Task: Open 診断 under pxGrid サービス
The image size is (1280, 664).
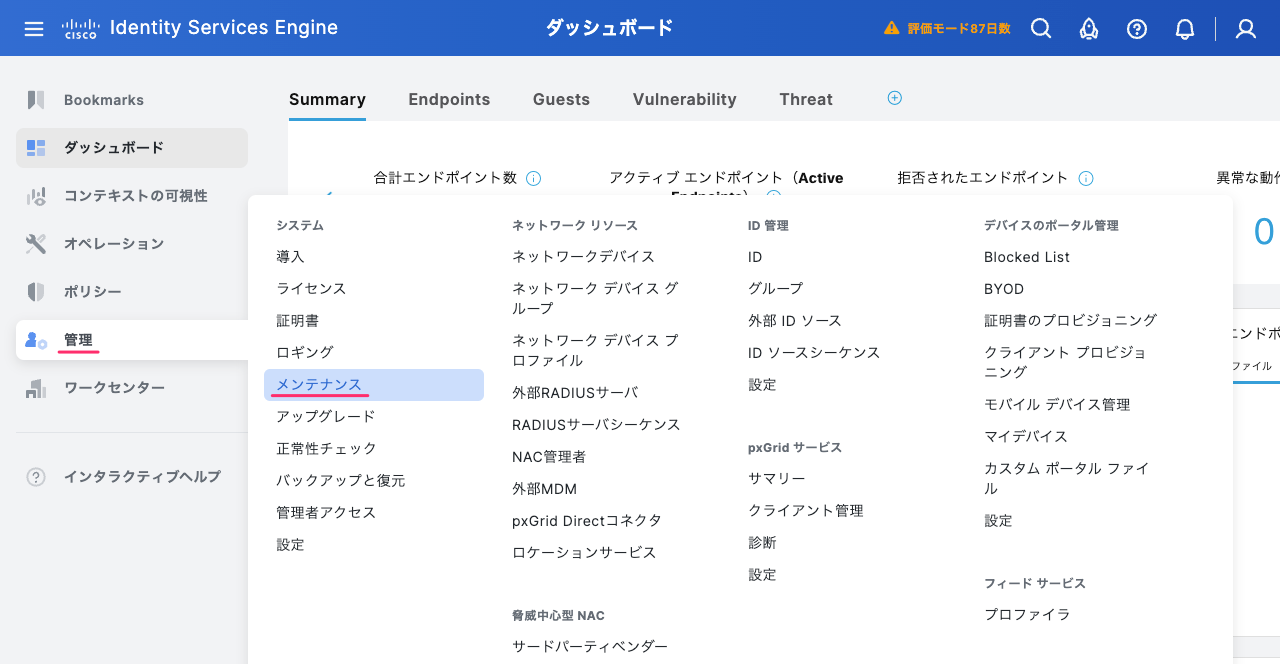Action: 762,543
